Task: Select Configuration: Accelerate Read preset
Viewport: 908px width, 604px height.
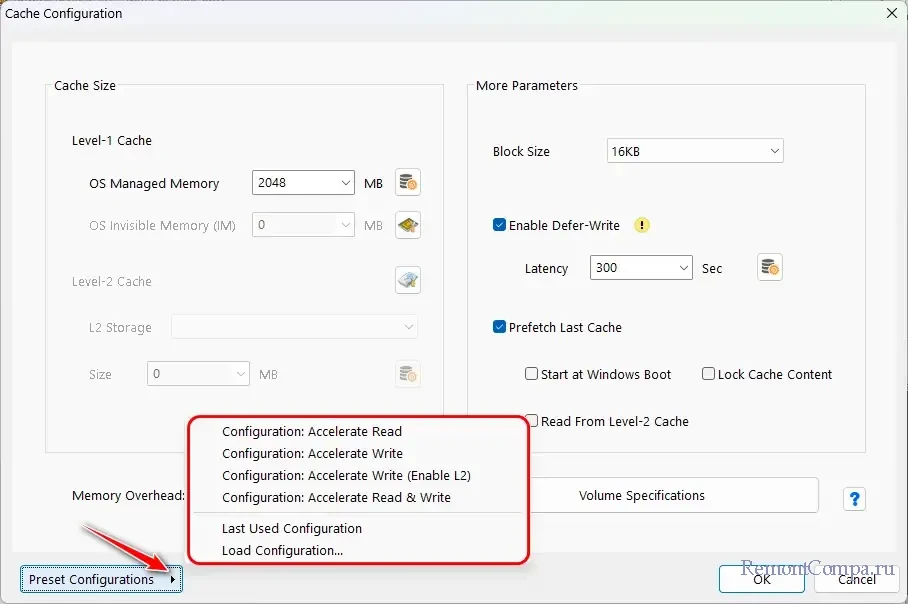Action: (312, 432)
